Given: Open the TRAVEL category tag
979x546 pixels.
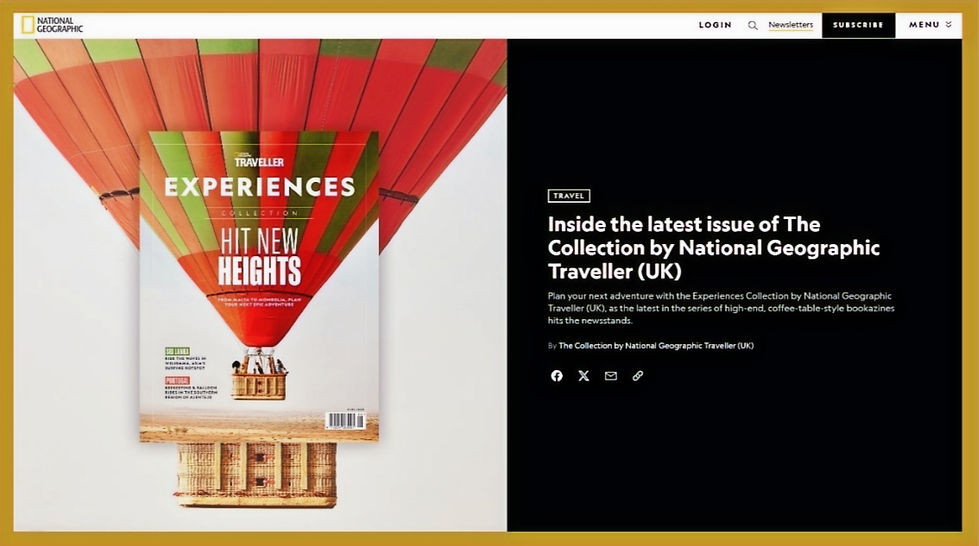Looking at the screenshot, I should 569,196.
